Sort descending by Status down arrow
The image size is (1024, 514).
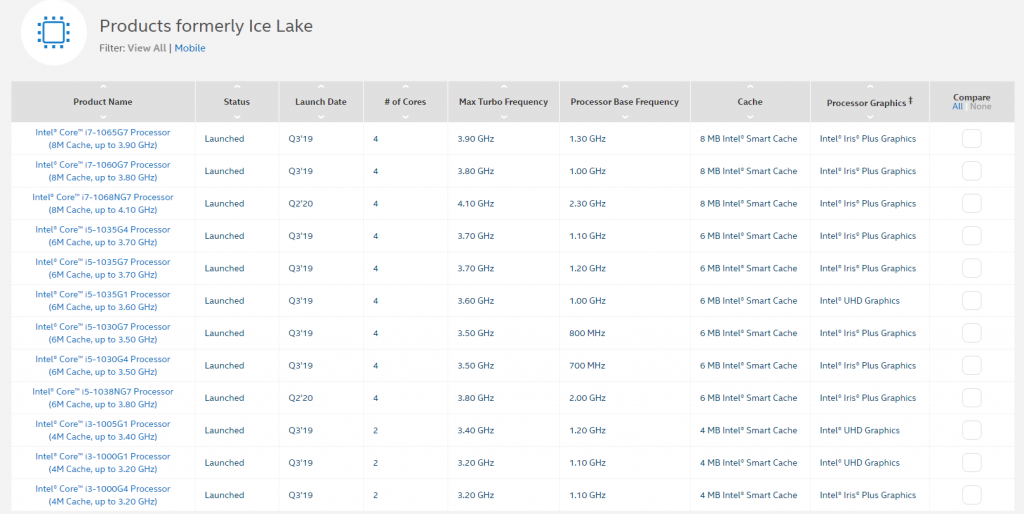click(237, 117)
